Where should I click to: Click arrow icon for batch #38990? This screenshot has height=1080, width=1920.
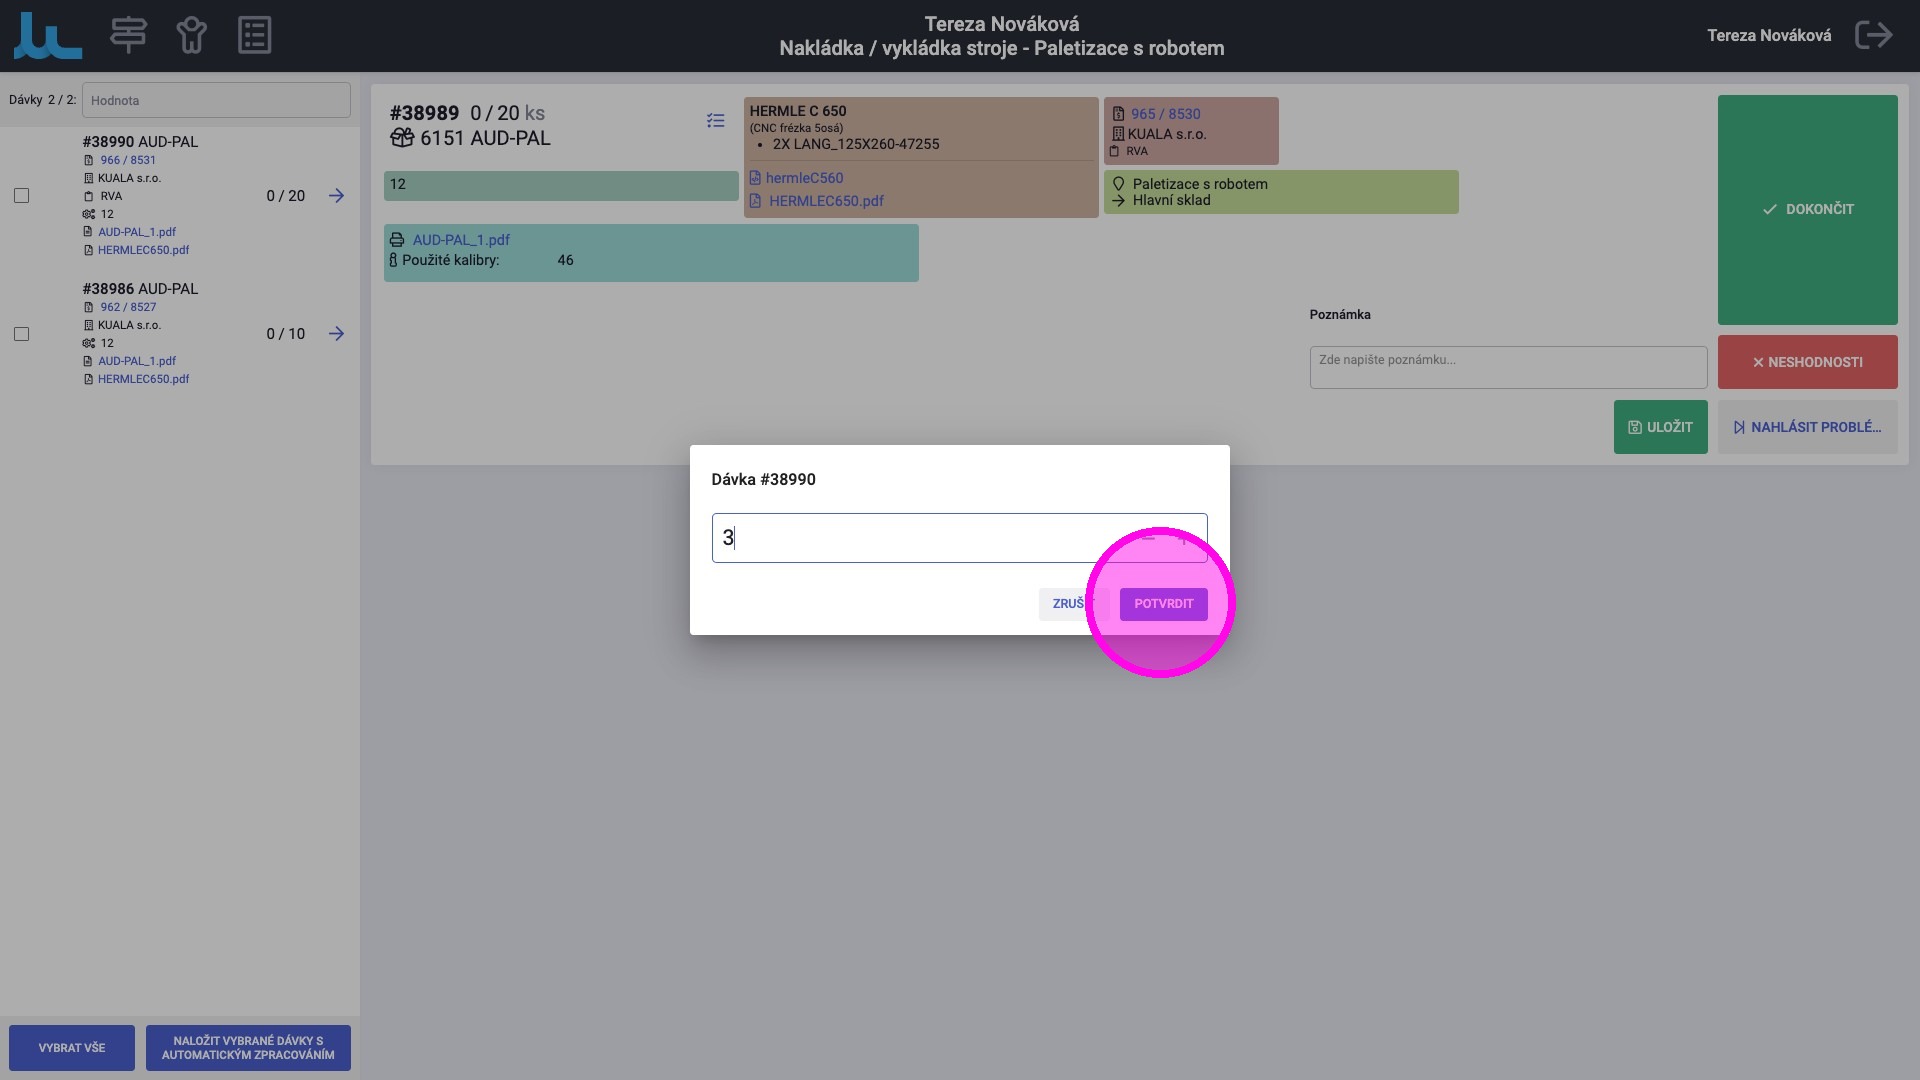[336, 196]
